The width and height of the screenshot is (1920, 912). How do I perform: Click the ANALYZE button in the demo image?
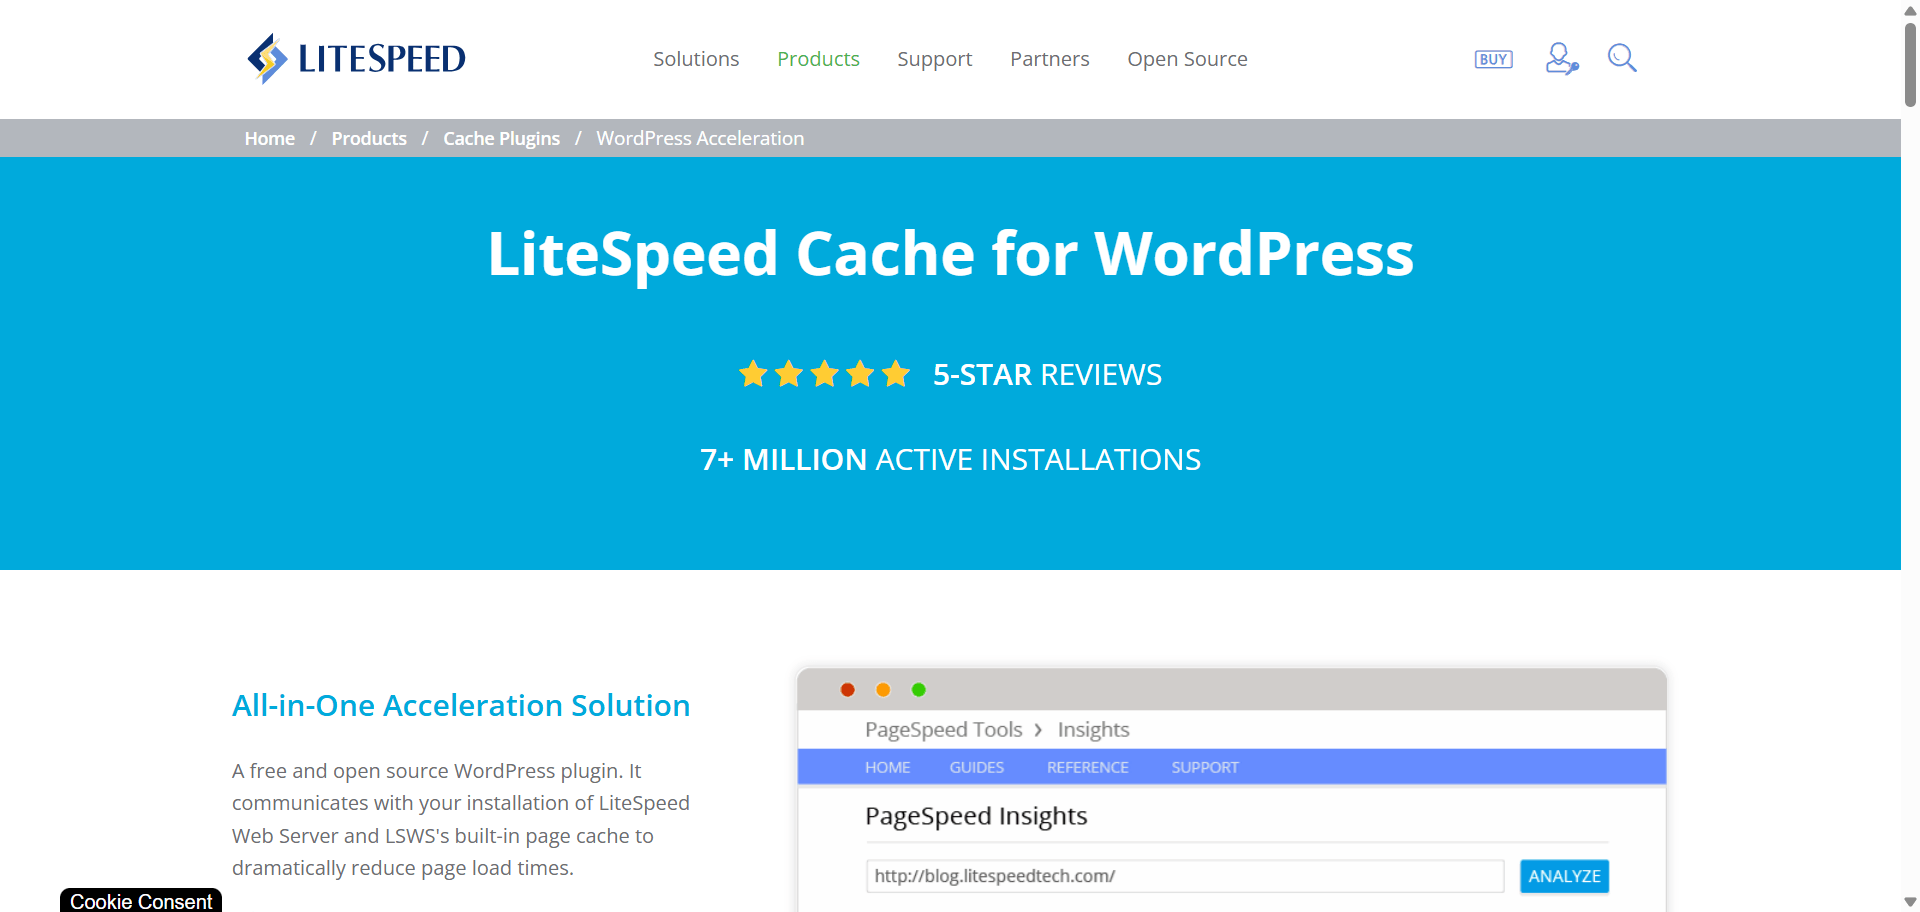(1564, 876)
